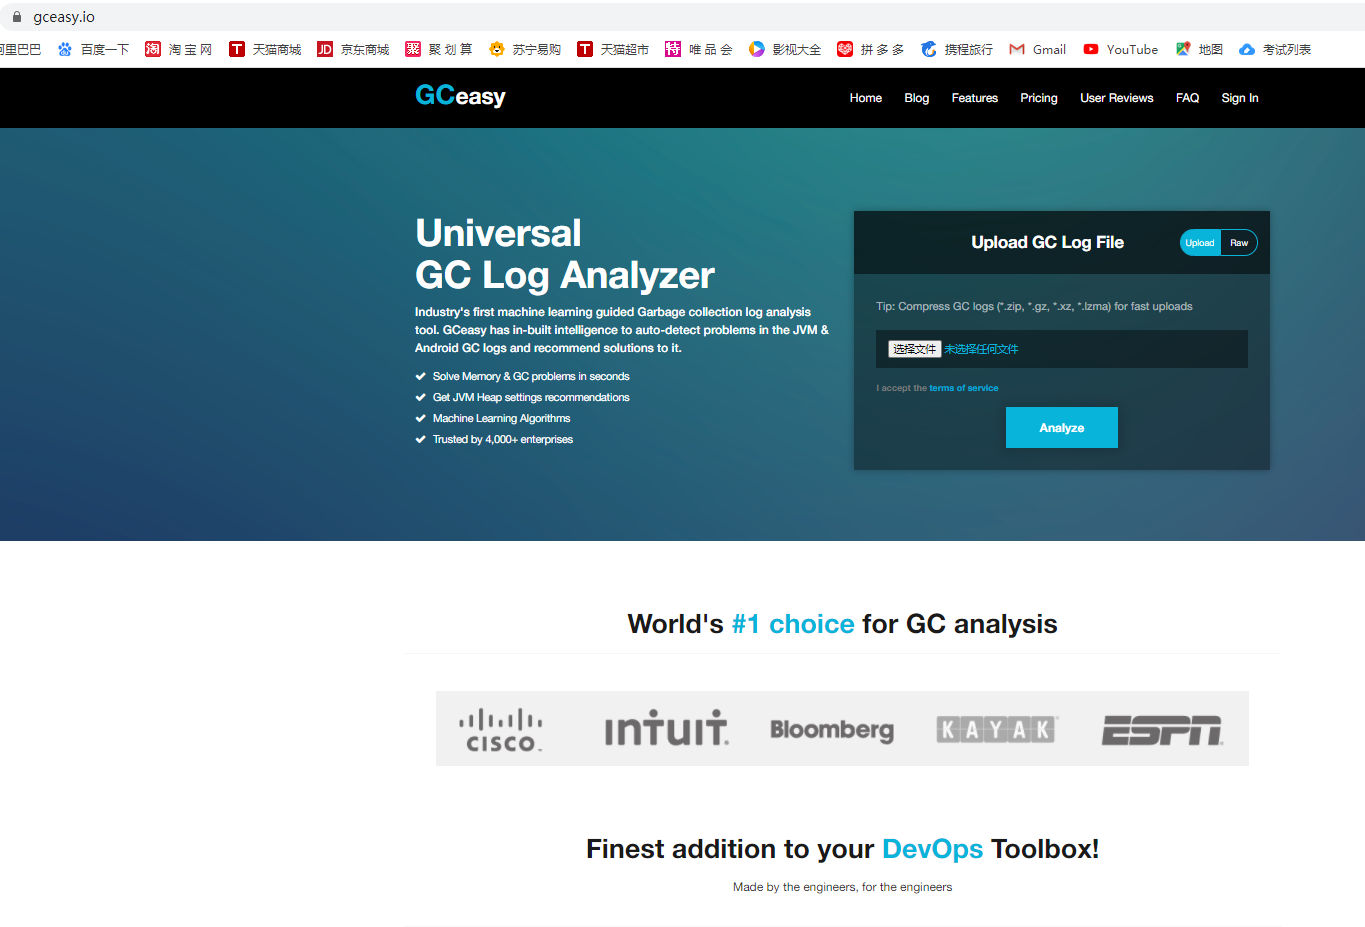Click the lock icon beside gceasy.io
The image size is (1365, 927).
tap(17, 17)
